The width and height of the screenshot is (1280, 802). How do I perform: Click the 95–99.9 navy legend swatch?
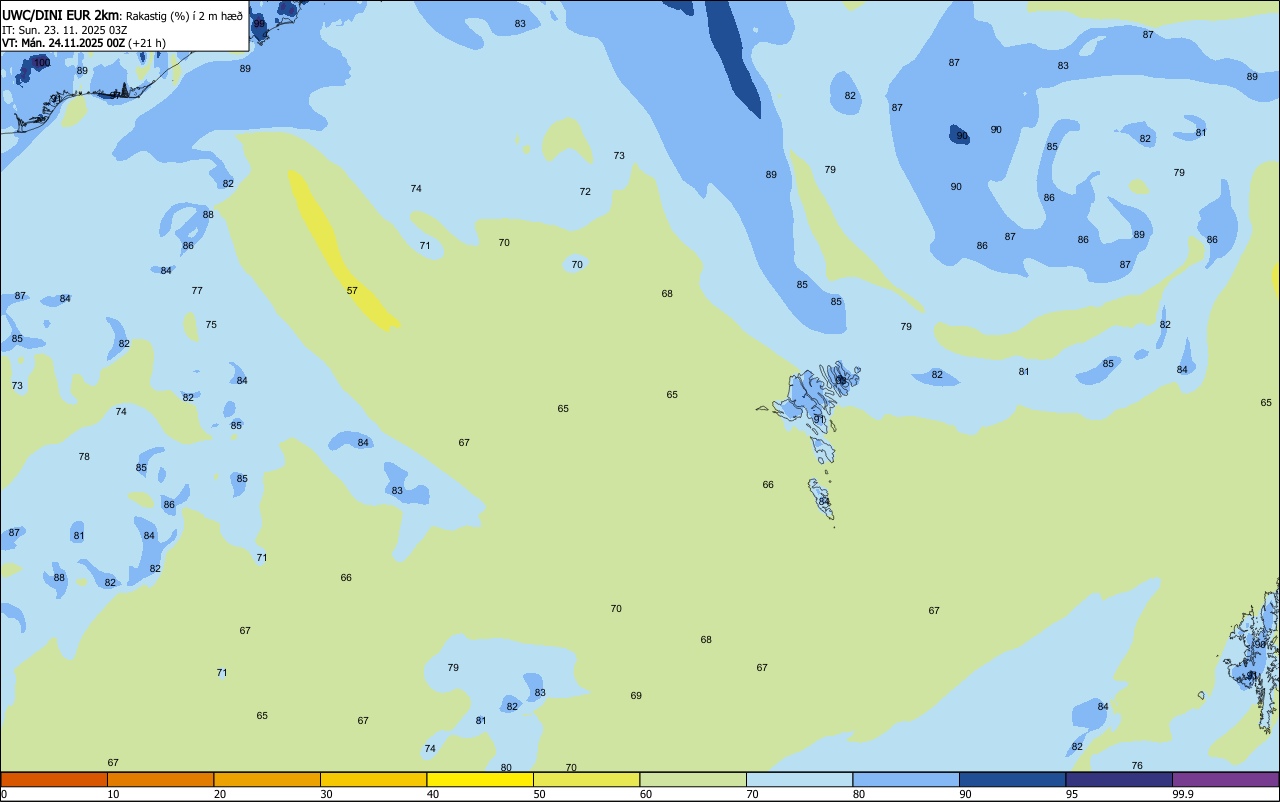(x=1119, y=779)
